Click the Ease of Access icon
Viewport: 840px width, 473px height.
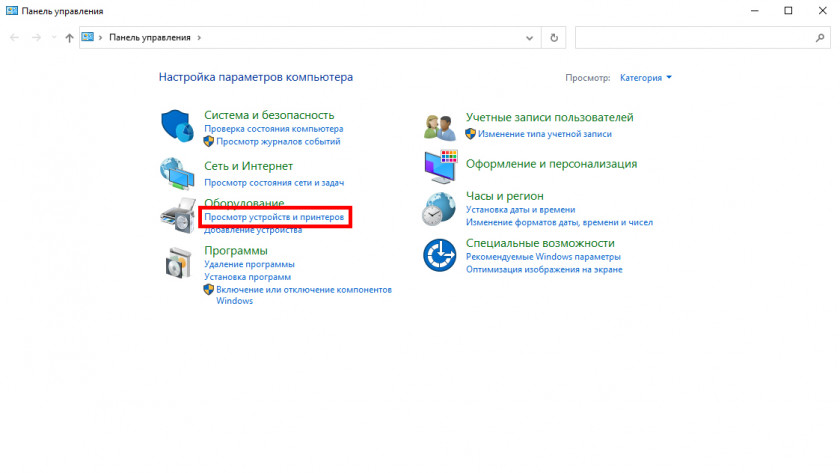[x=439, y=255]
